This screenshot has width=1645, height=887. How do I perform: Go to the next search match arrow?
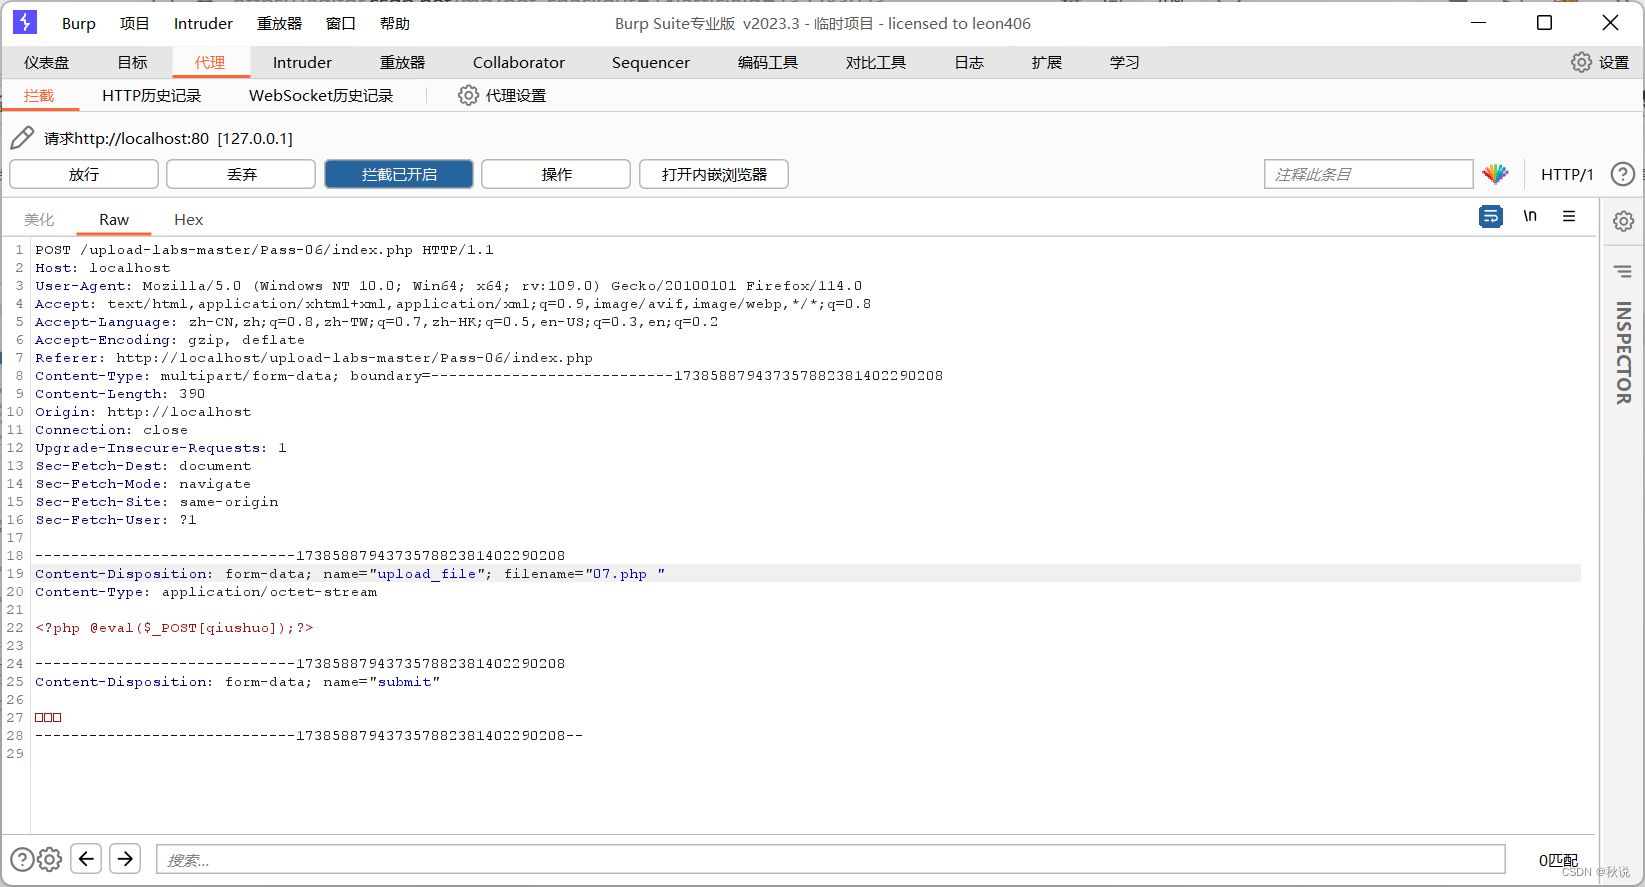click(x=125, y=858)
